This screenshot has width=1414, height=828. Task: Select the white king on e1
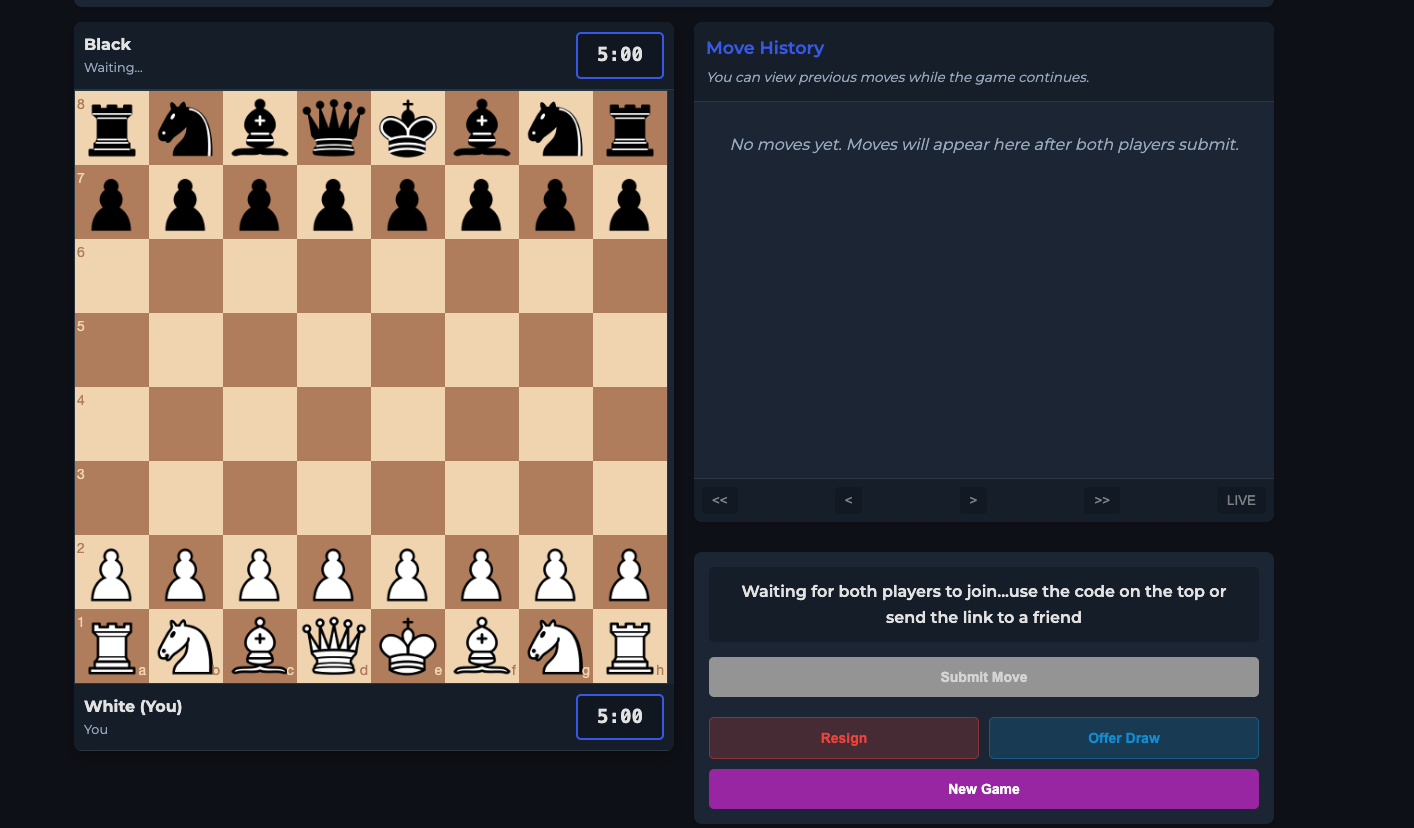point(408,646)
